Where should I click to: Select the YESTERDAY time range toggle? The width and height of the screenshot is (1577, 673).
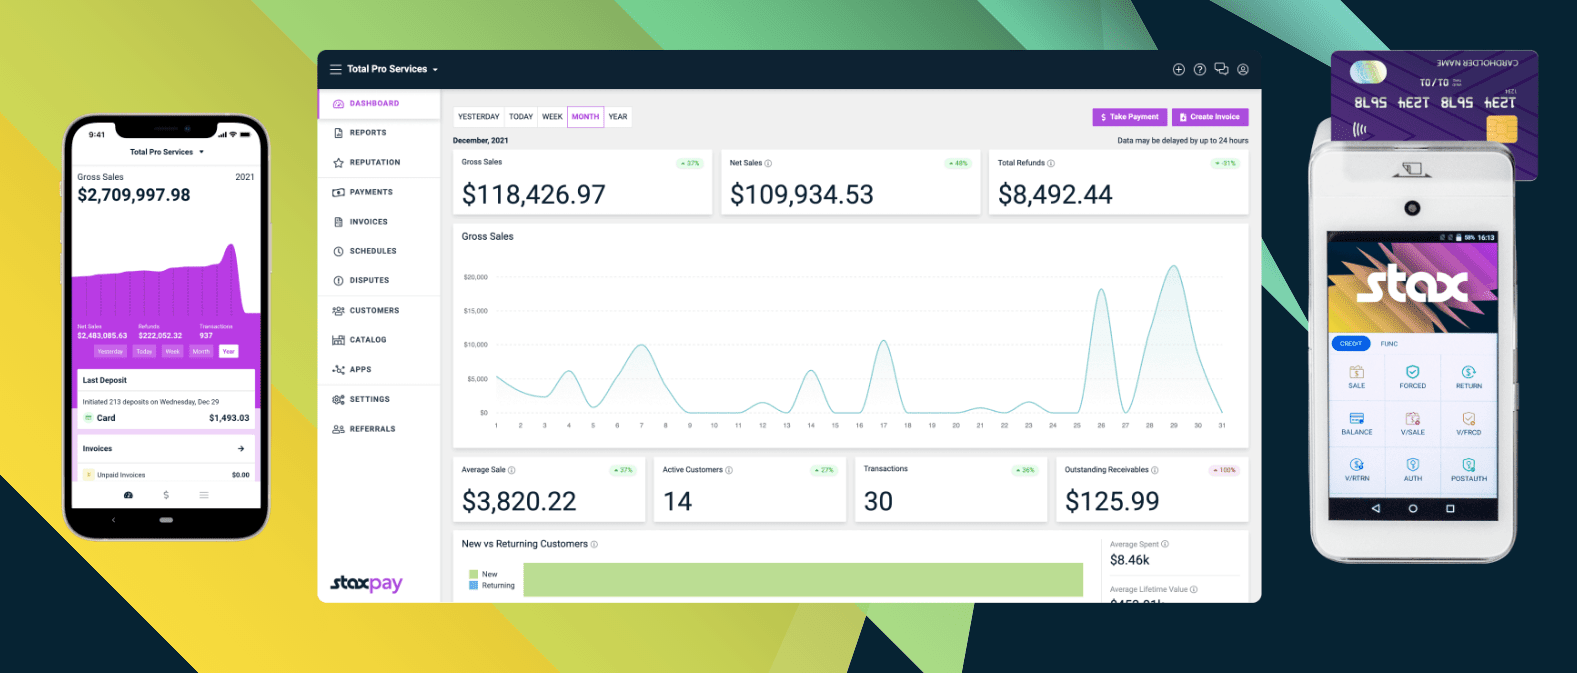tap(478, 117)
